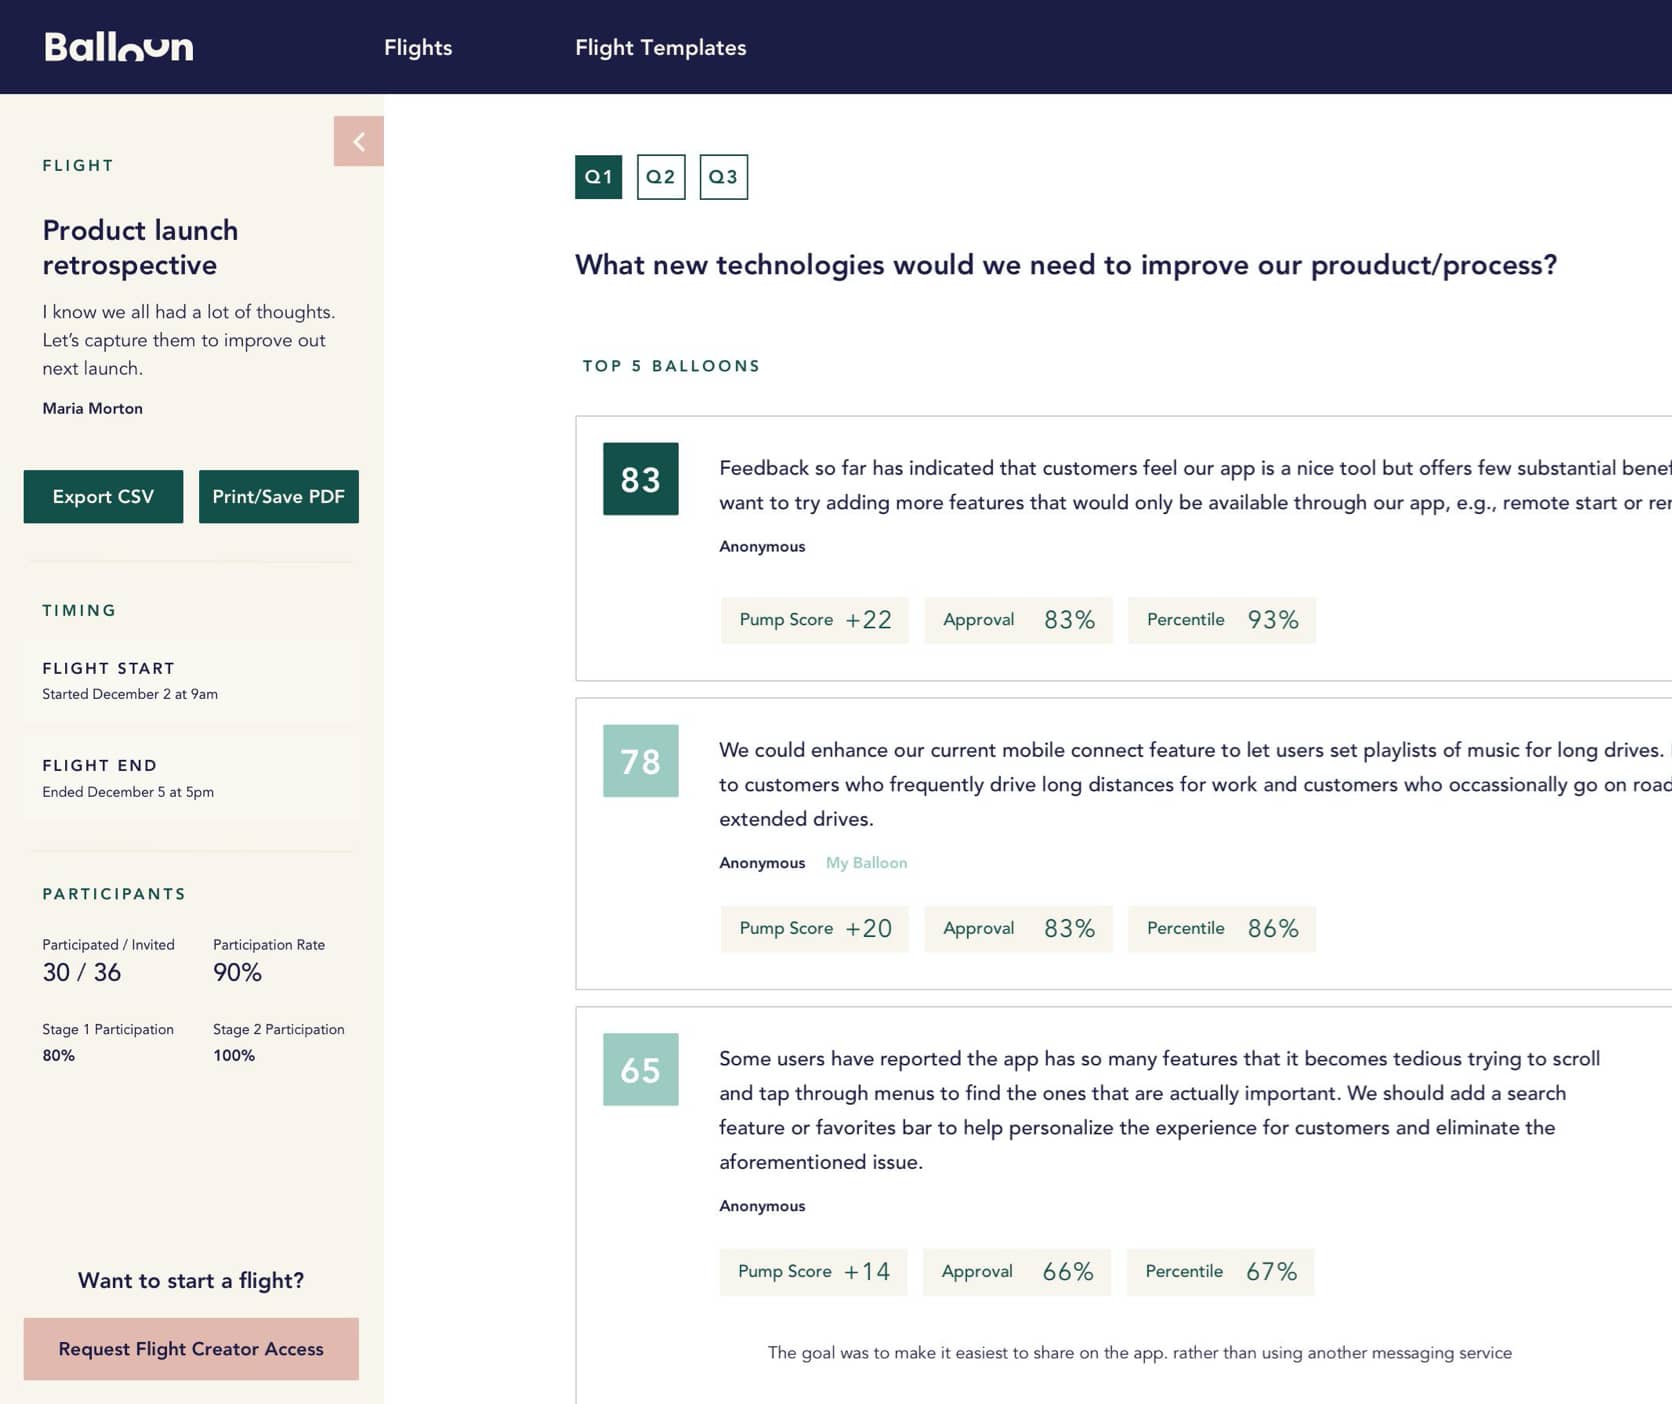Request Flight Creator Access
Image resolution: width=1672 pixels, height=1404 pixels.
pyautogui.click(x=191, y=1348)
